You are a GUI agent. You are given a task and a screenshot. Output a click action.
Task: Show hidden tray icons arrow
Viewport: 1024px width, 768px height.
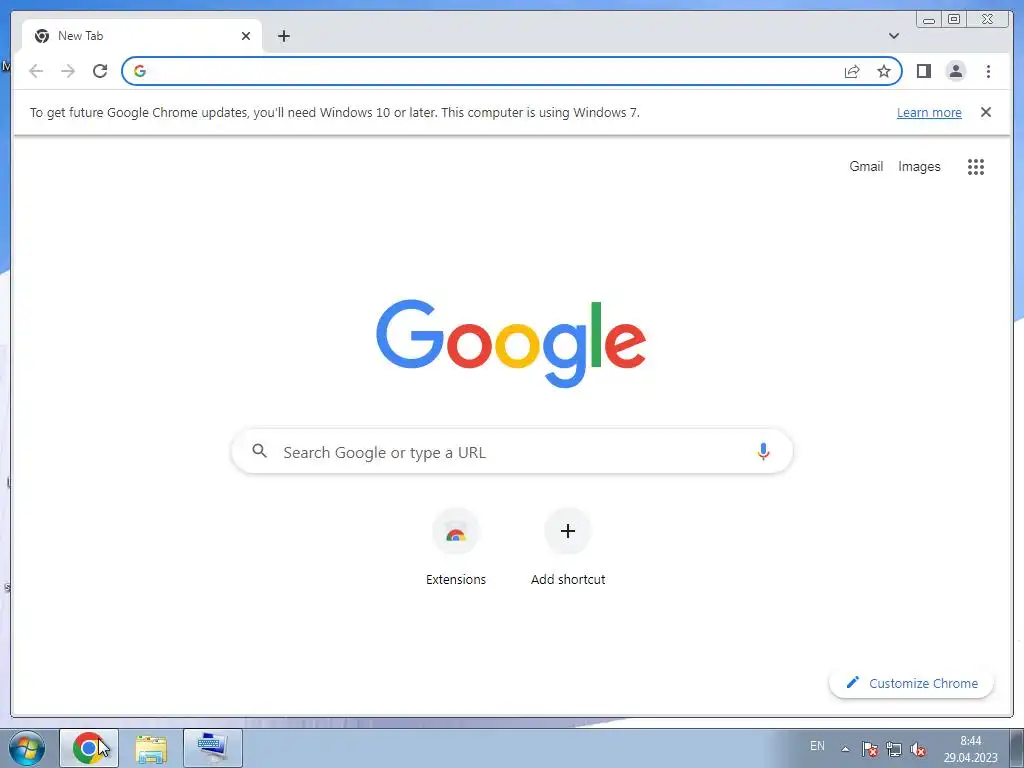coord(845,749)
